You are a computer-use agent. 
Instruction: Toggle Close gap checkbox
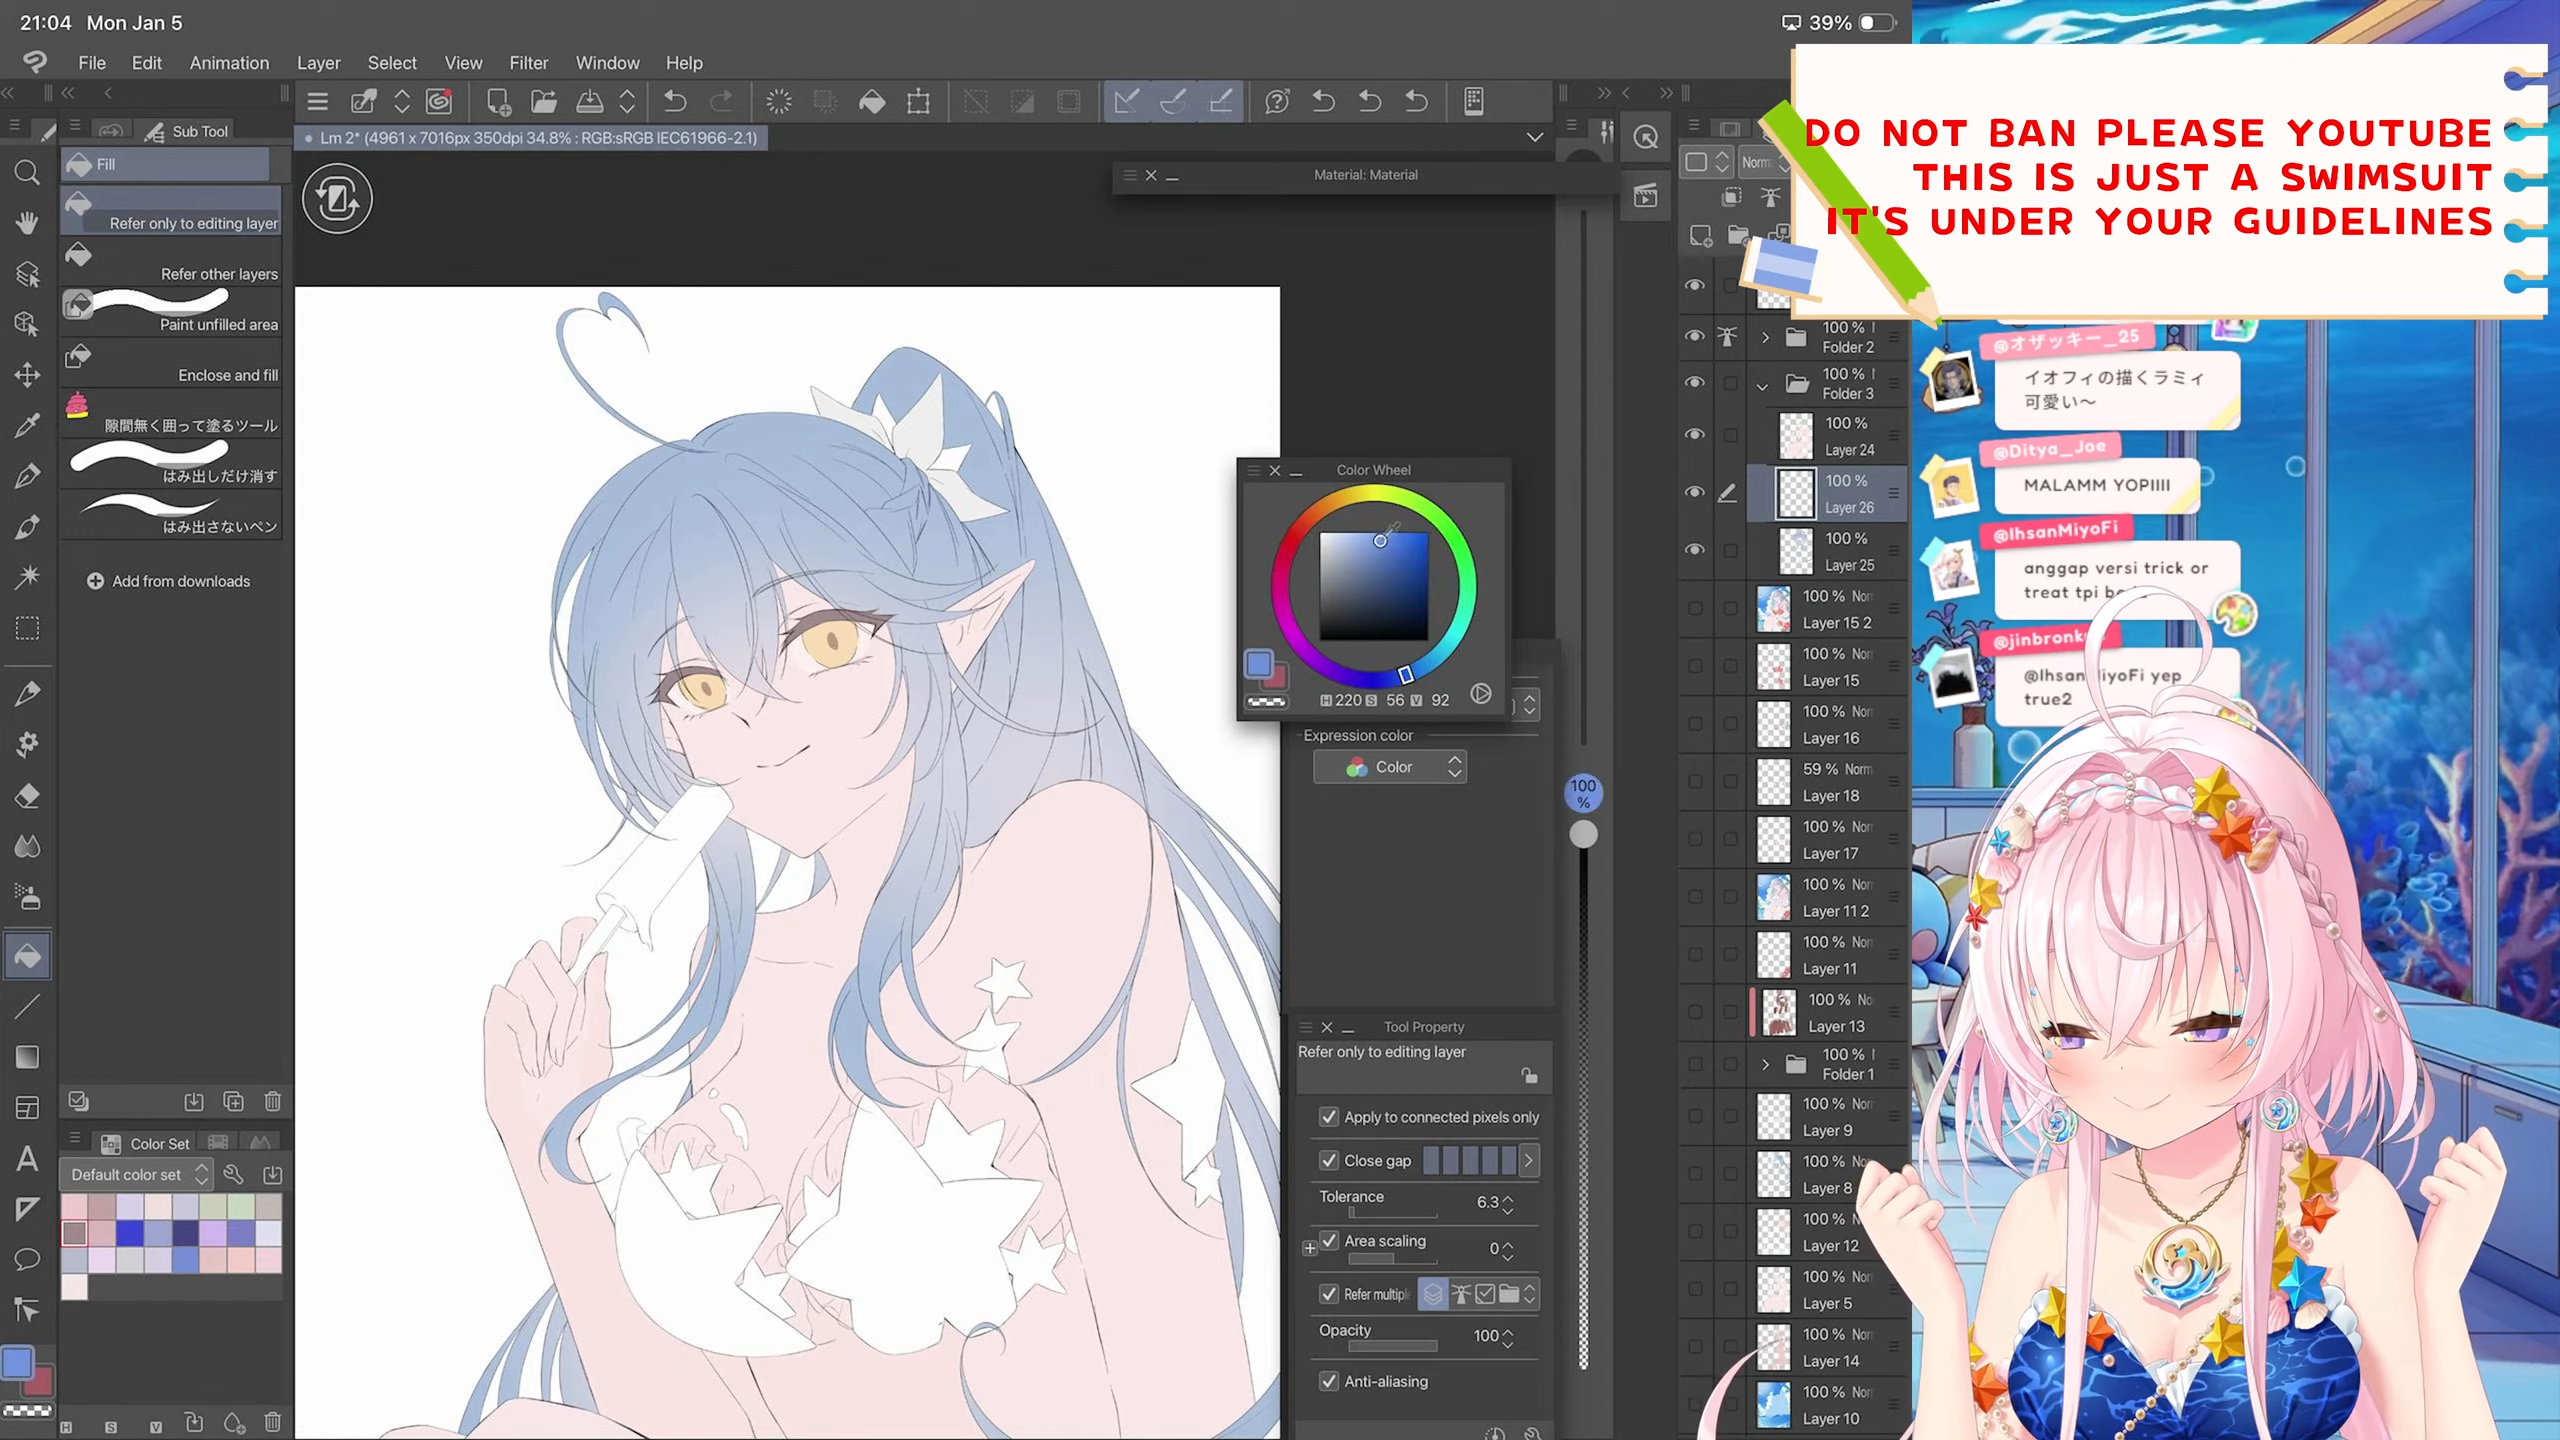click(1329, 1160)
